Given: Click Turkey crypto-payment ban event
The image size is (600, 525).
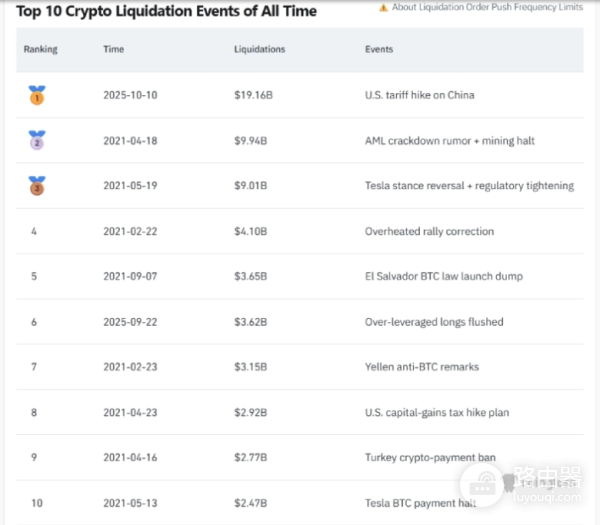Looking at the screenshot, I should 430,458.
